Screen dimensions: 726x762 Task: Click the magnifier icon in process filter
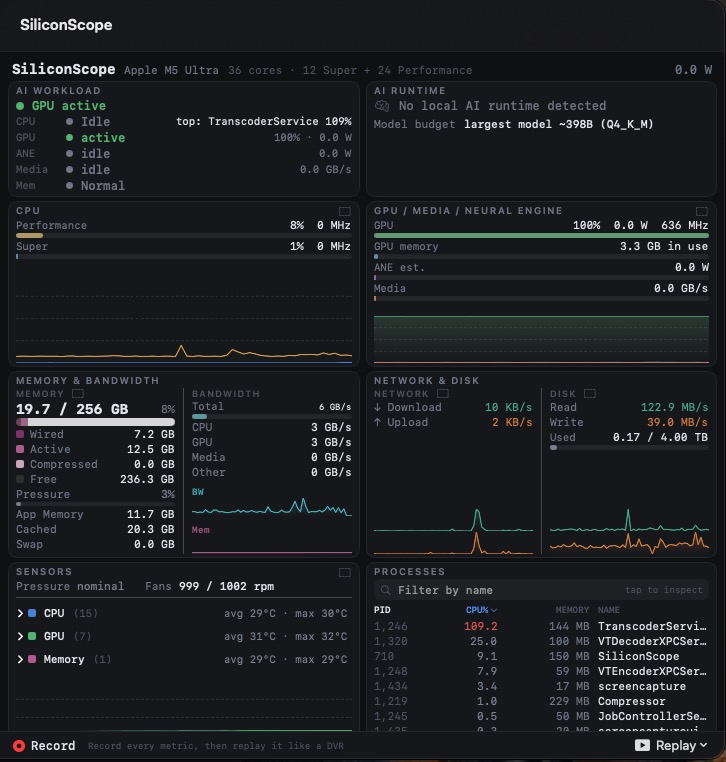pyautogui.click(x=385, y=590)
